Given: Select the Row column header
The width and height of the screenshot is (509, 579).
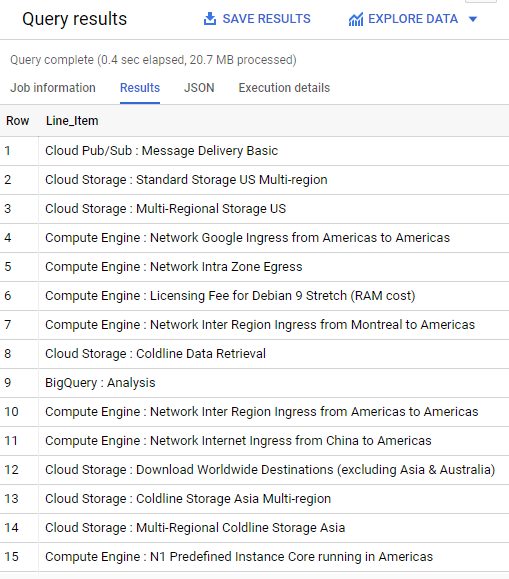Looking at the screenshot, I should coord(17,121).
